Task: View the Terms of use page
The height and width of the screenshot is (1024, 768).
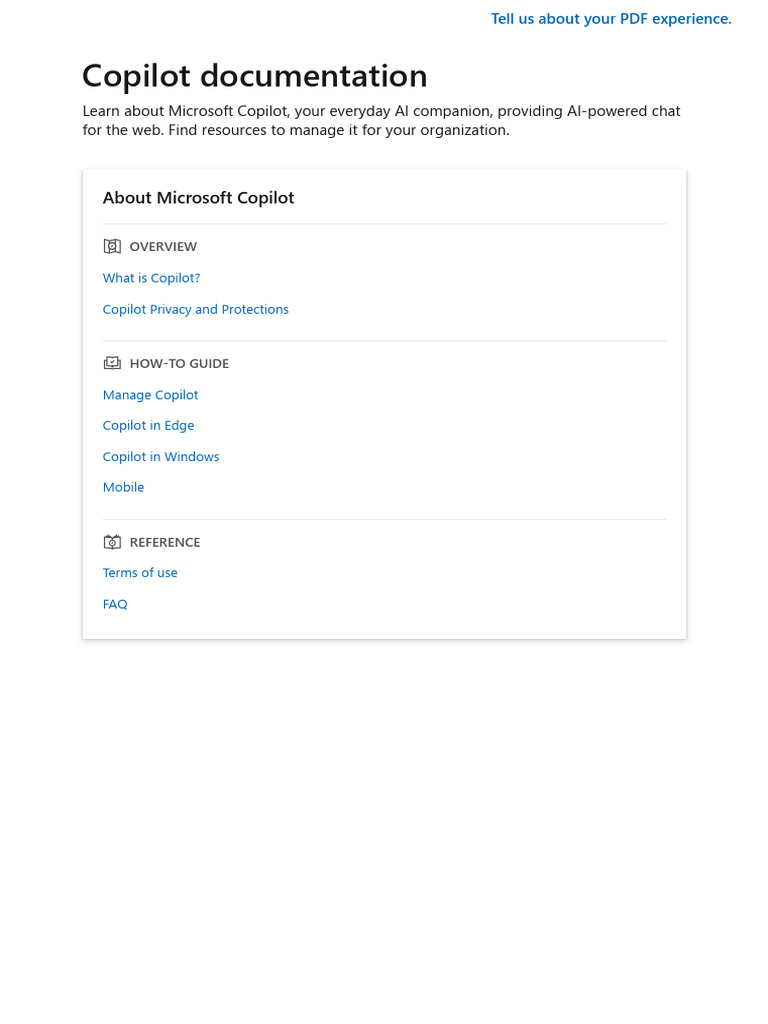Action: coord(140,573)
